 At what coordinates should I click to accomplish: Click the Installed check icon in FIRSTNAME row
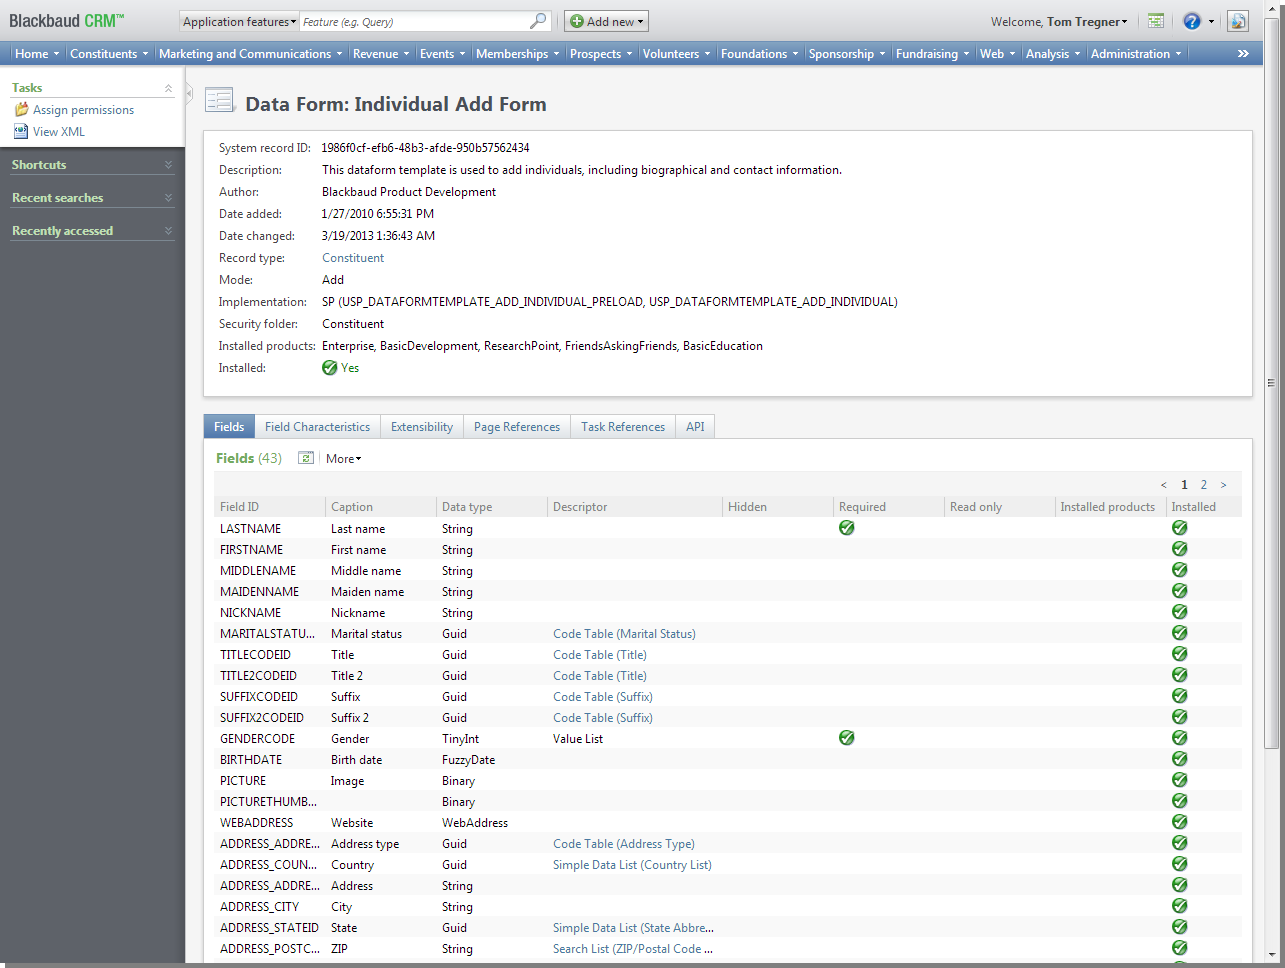tap(1180, 549)
